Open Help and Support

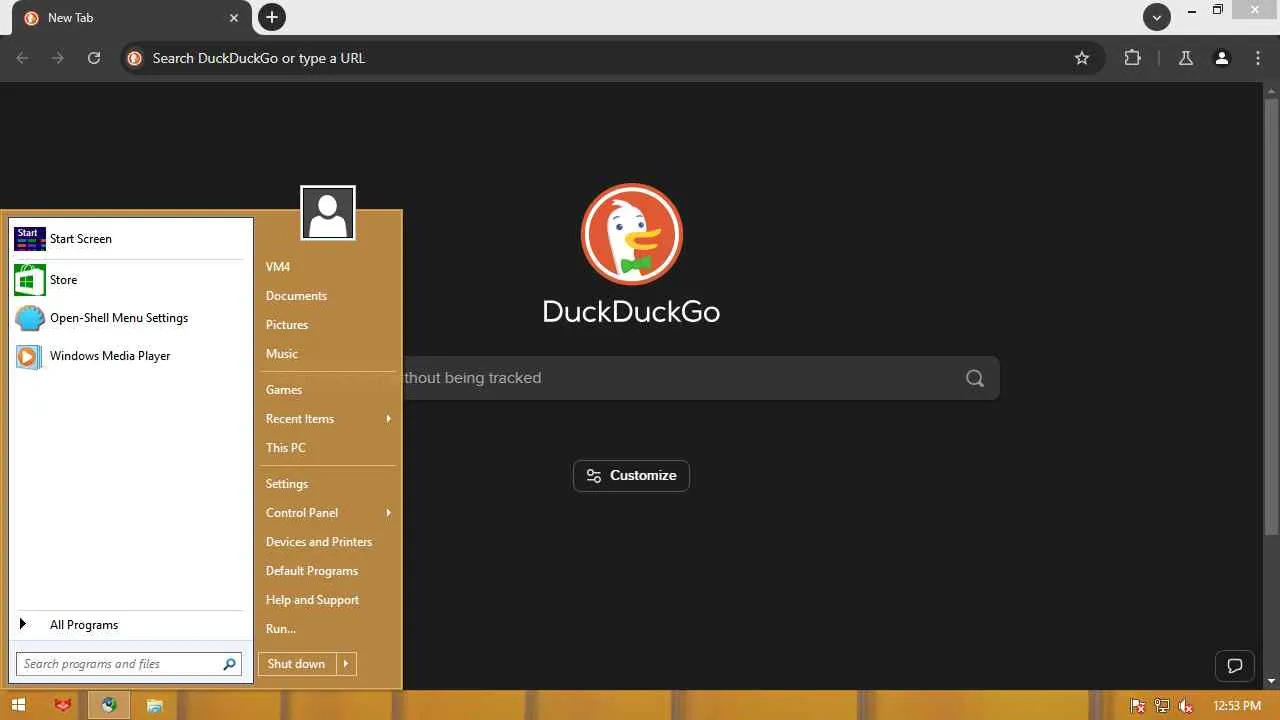tap(312, 600)
